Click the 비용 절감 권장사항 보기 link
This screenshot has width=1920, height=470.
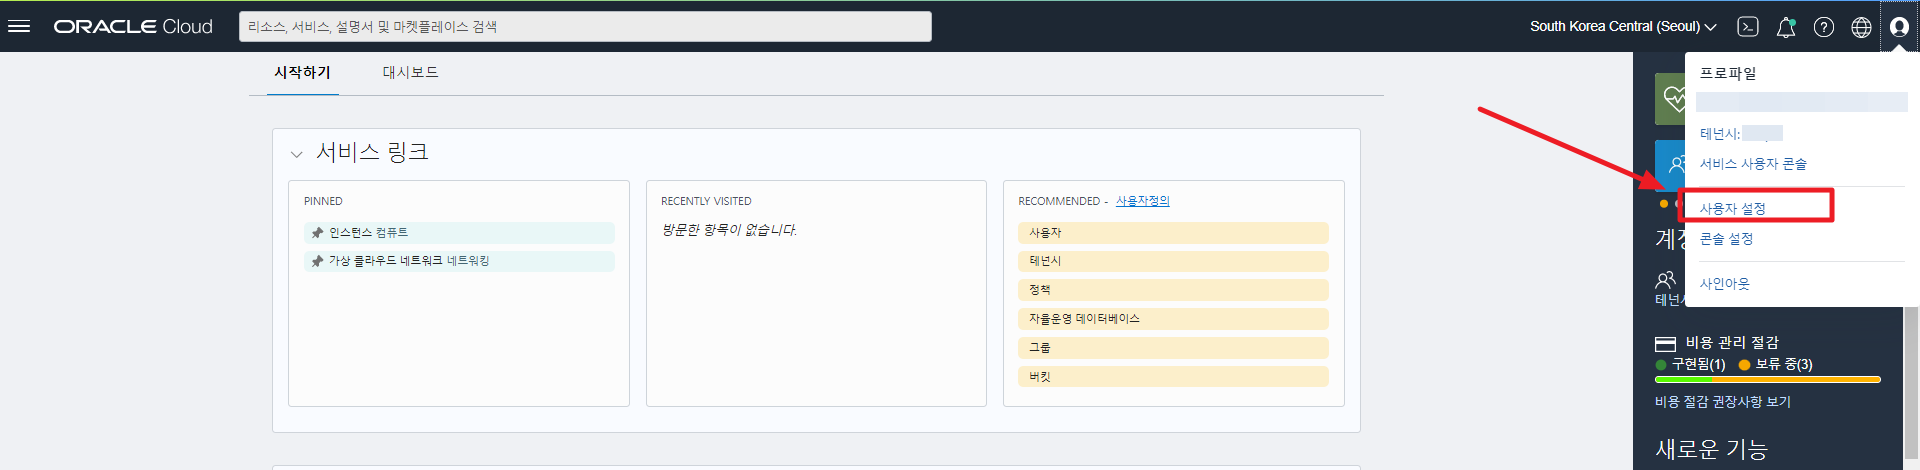[x=1722, y=402]
